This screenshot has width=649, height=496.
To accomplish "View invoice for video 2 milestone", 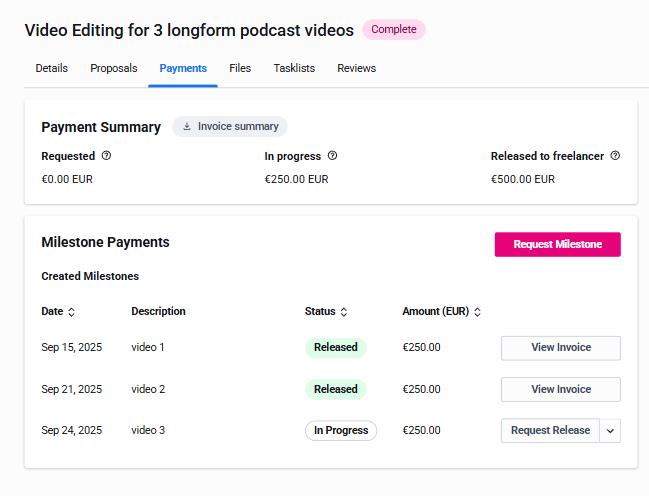I will click(x=560, y=389).
